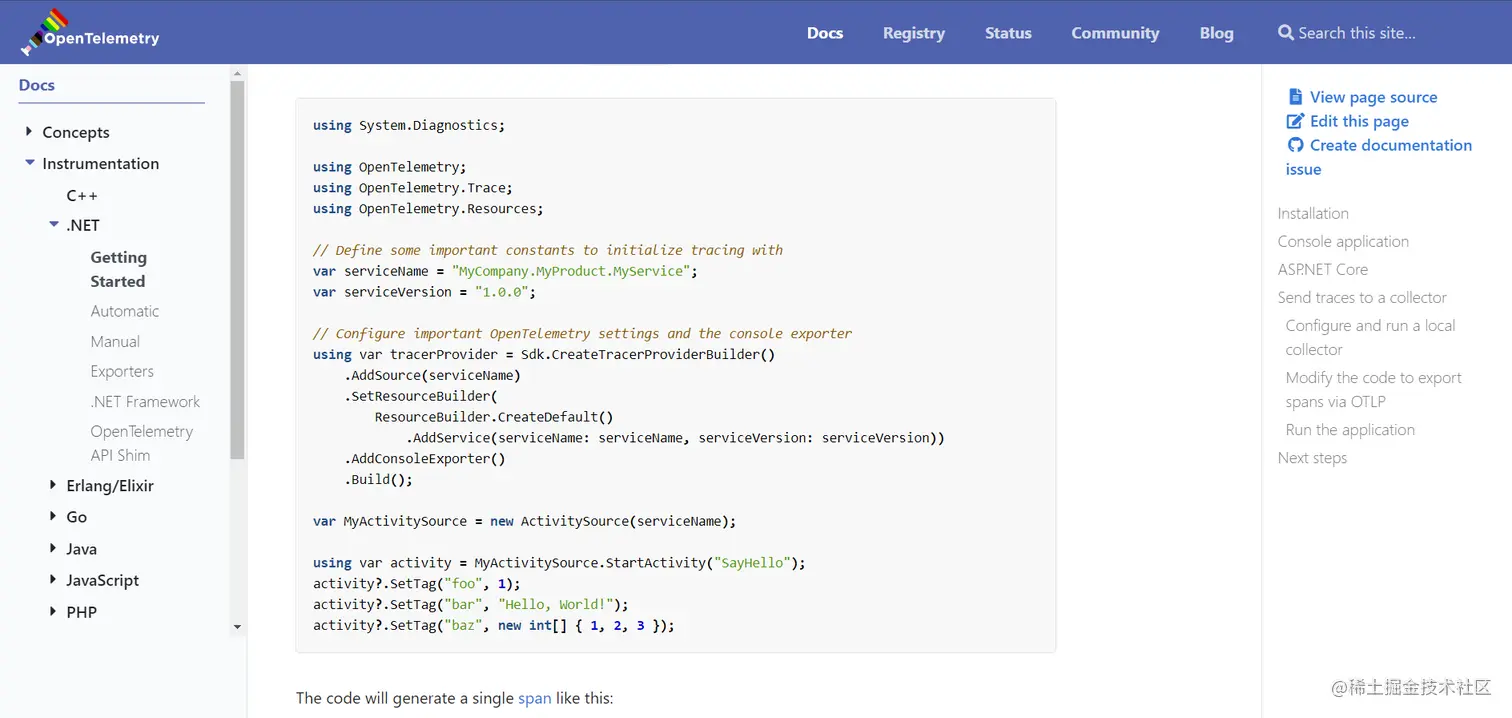Jump to Send traces to a collector

click(x=1361, y=297)
